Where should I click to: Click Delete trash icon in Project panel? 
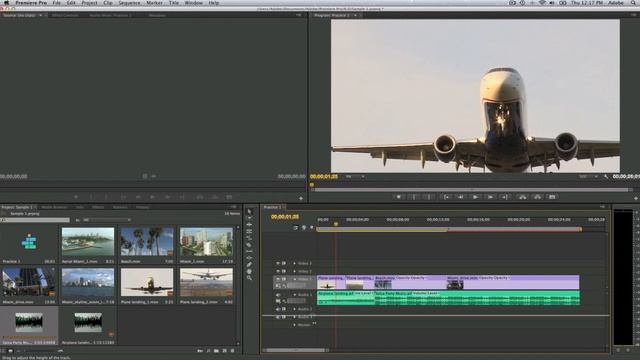[233, 351]
